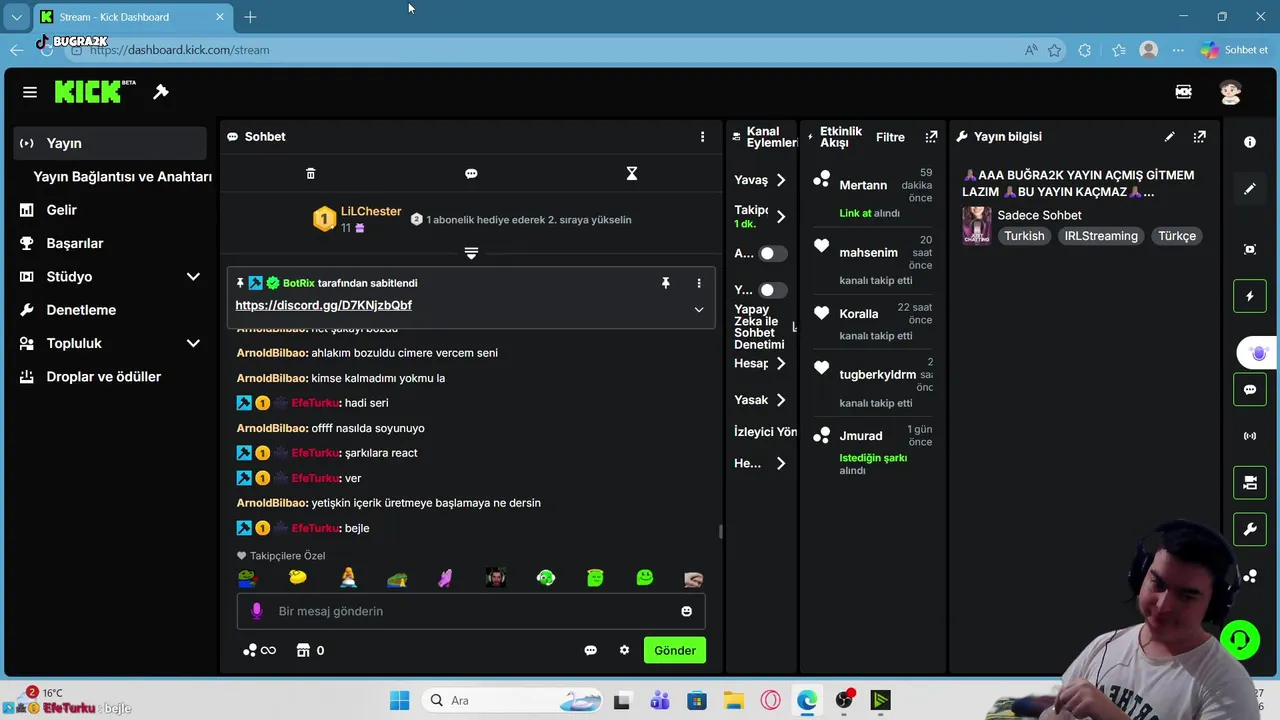Pop out the Etkinlik Akışı panel

click(x=932, y=137)
